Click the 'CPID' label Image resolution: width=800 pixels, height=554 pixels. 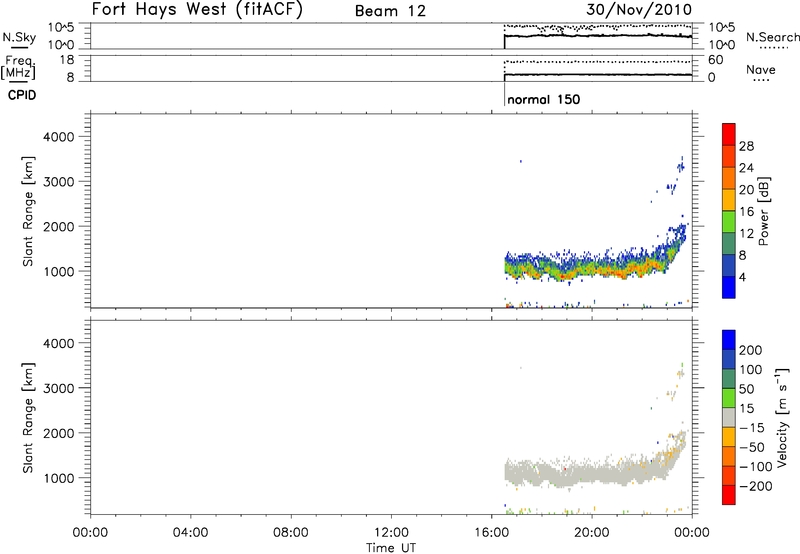[x=22, y=95]
